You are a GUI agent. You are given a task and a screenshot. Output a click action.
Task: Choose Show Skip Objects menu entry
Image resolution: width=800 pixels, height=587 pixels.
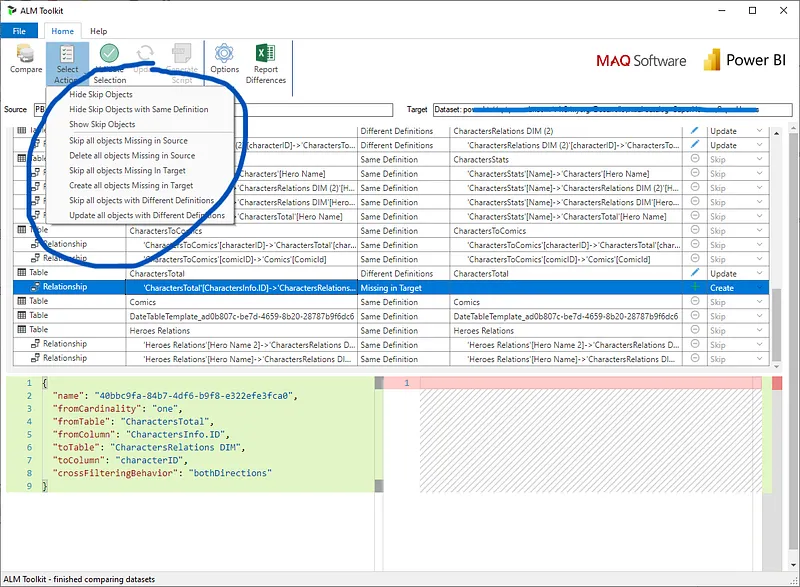102,124
